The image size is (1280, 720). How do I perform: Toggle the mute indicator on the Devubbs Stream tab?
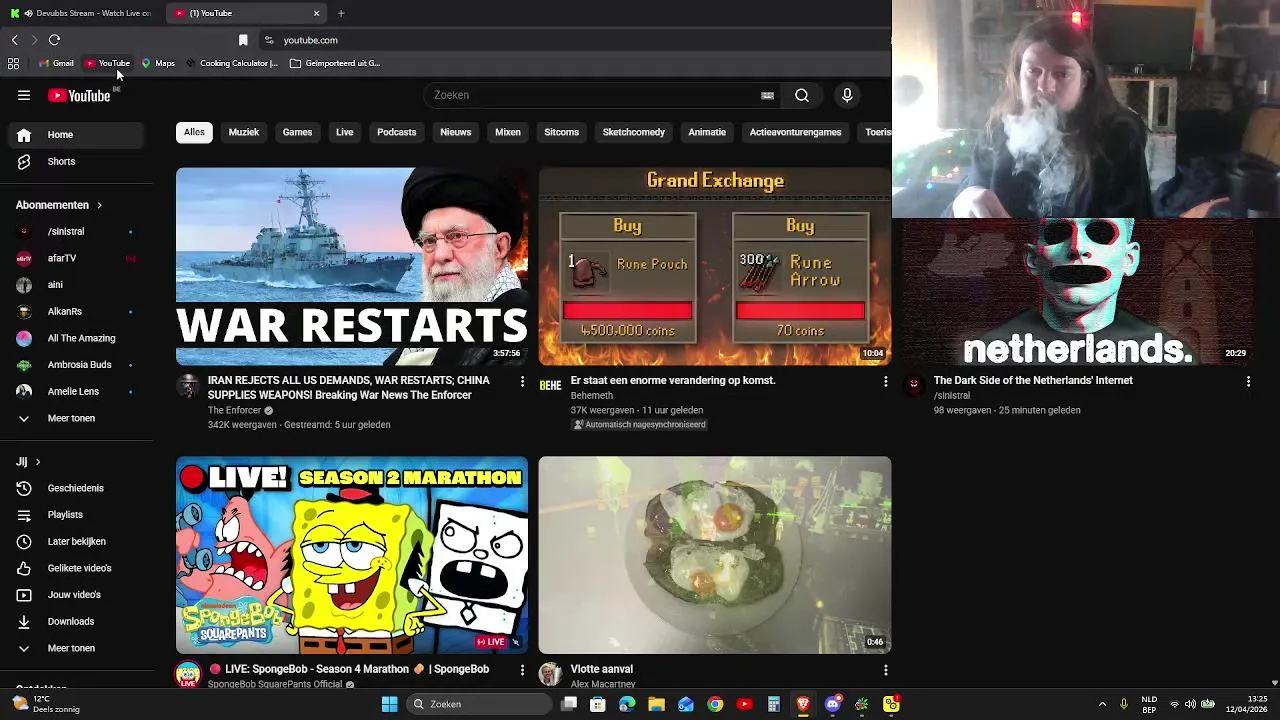pyautogui.click(x=28, y=13)
